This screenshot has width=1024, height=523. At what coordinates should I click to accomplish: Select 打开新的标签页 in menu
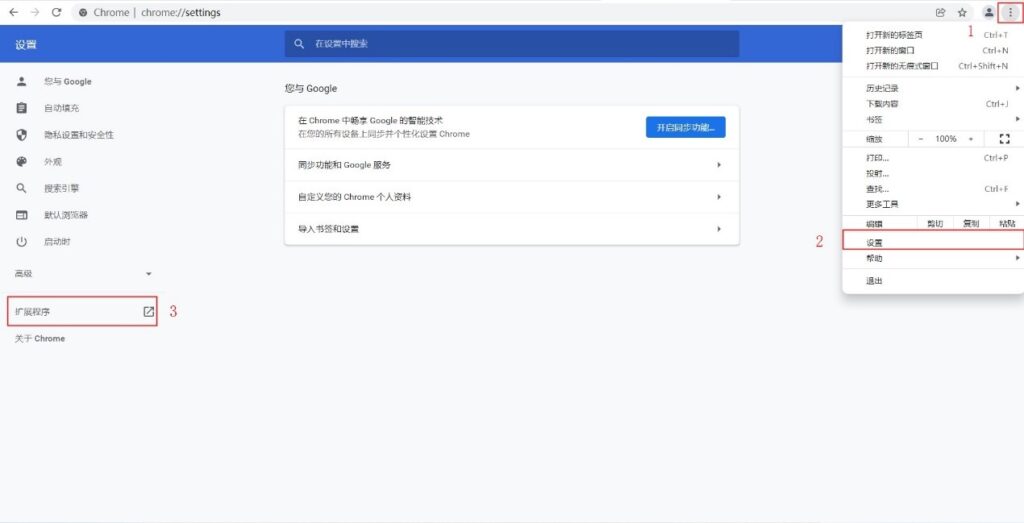(x=933, y=35)
